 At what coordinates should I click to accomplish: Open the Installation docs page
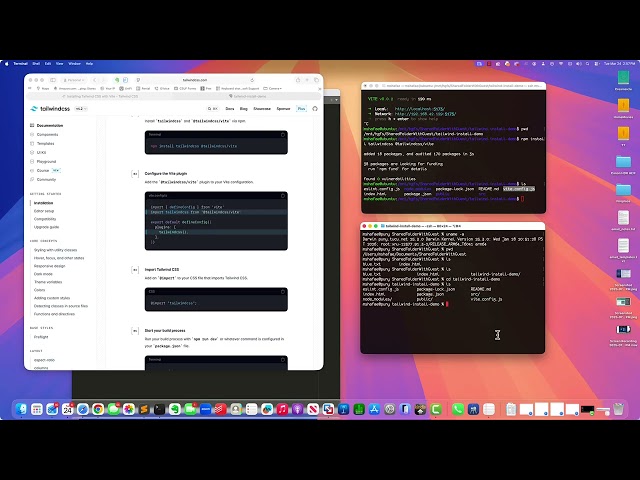(43, 203)
